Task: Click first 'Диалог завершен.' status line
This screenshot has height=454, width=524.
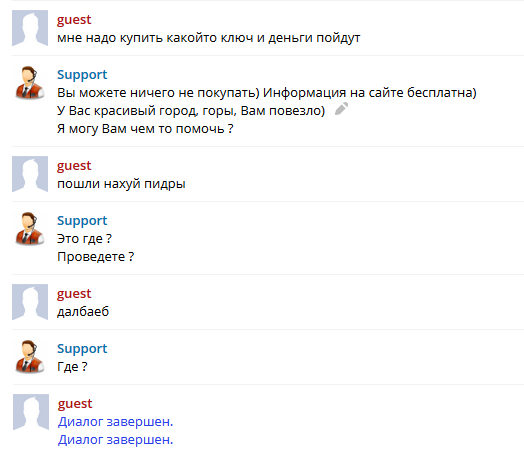Action: [115, 422]
